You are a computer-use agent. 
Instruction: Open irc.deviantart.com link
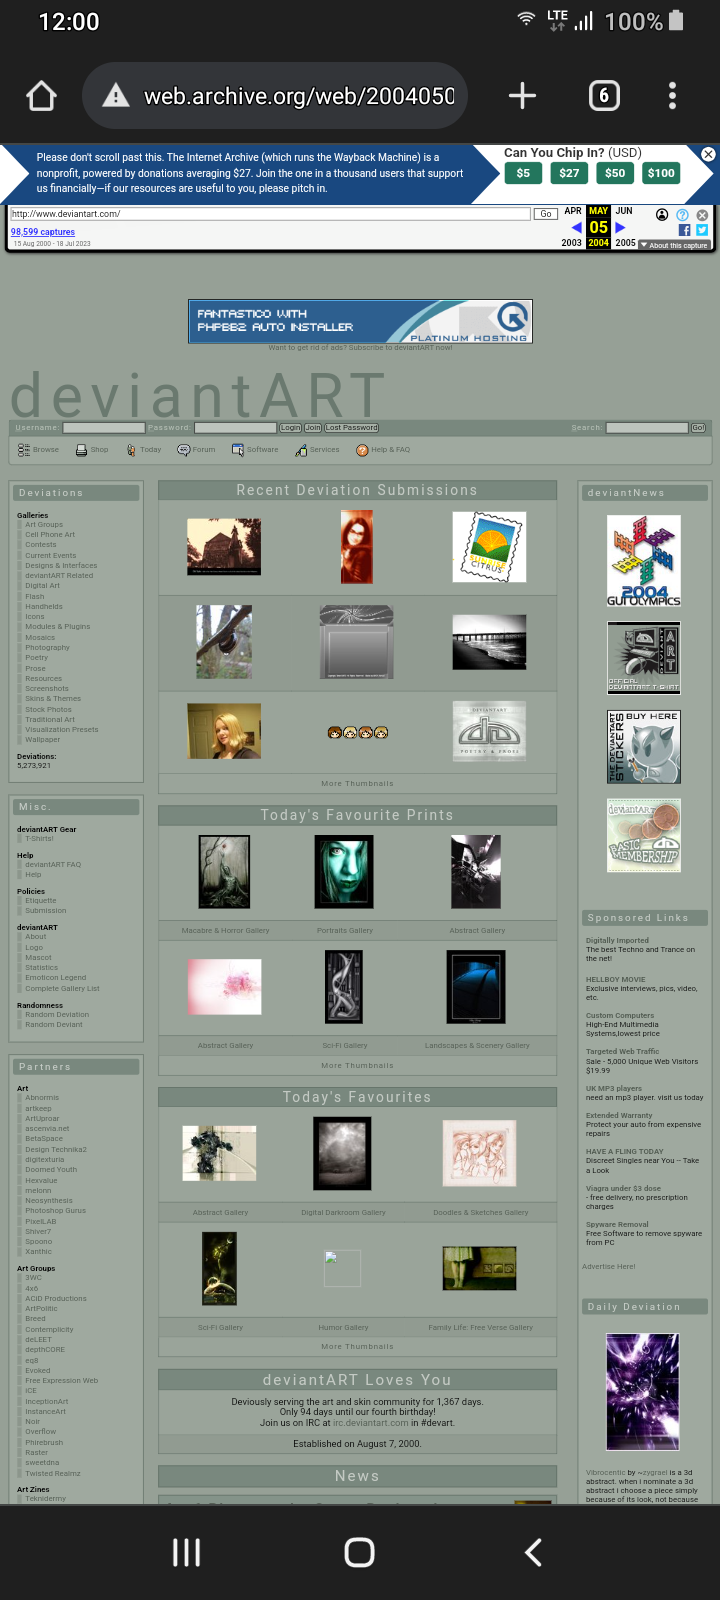[x=371, y=1422]
